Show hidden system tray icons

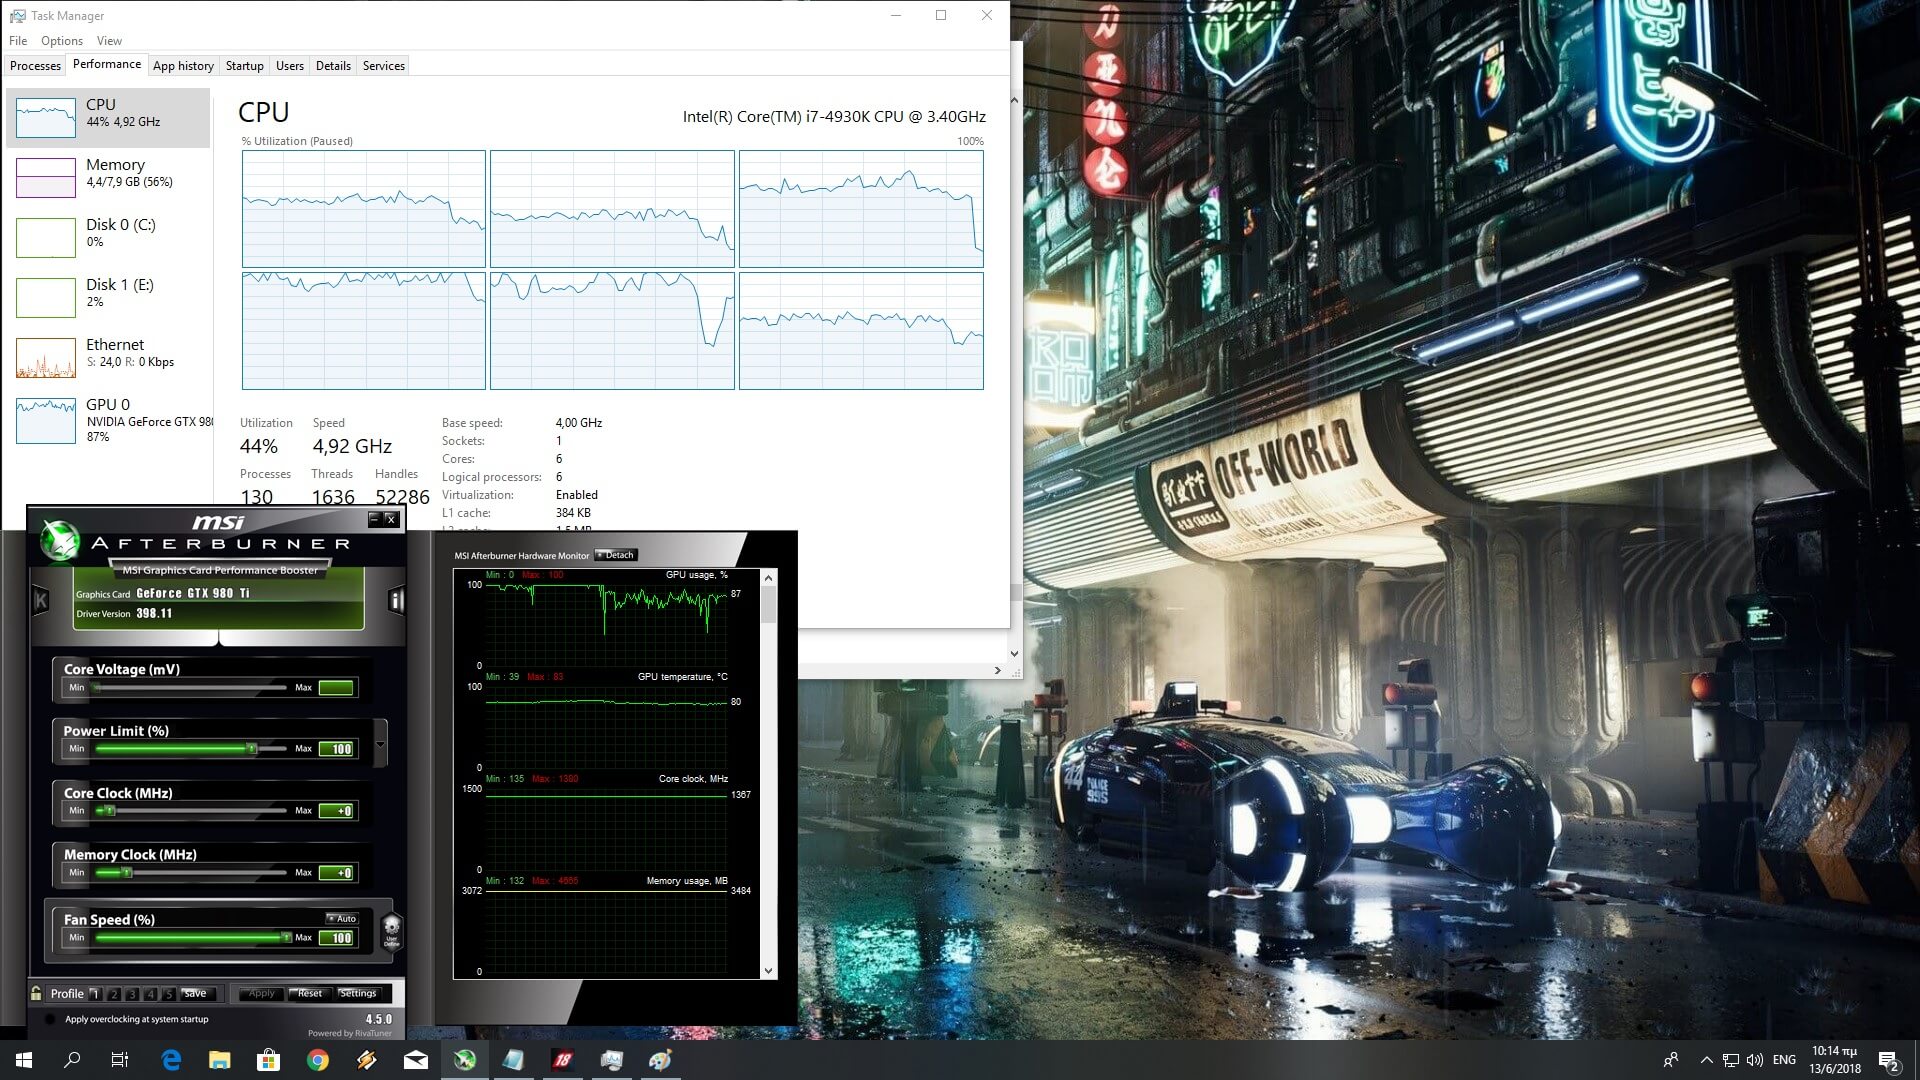click(x=1706, y=1060)
